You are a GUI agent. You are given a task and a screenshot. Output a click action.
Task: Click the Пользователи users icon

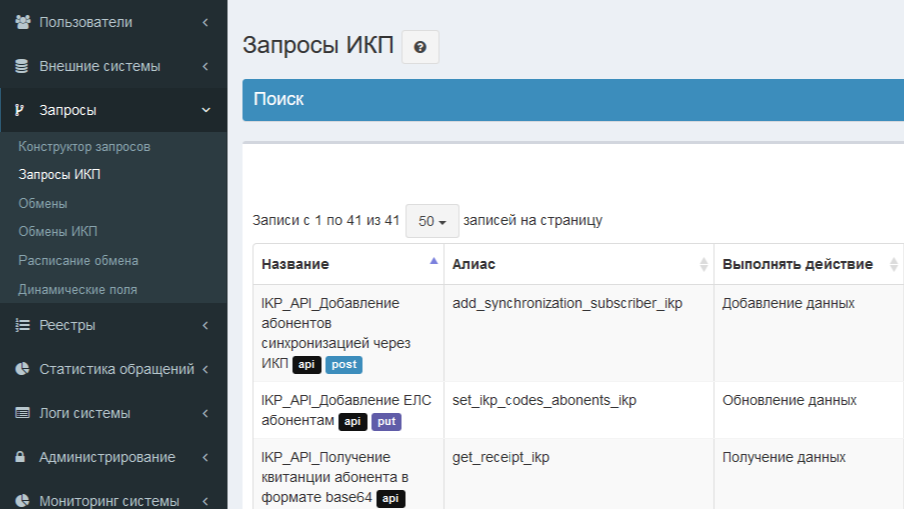(x=22, y=22)
